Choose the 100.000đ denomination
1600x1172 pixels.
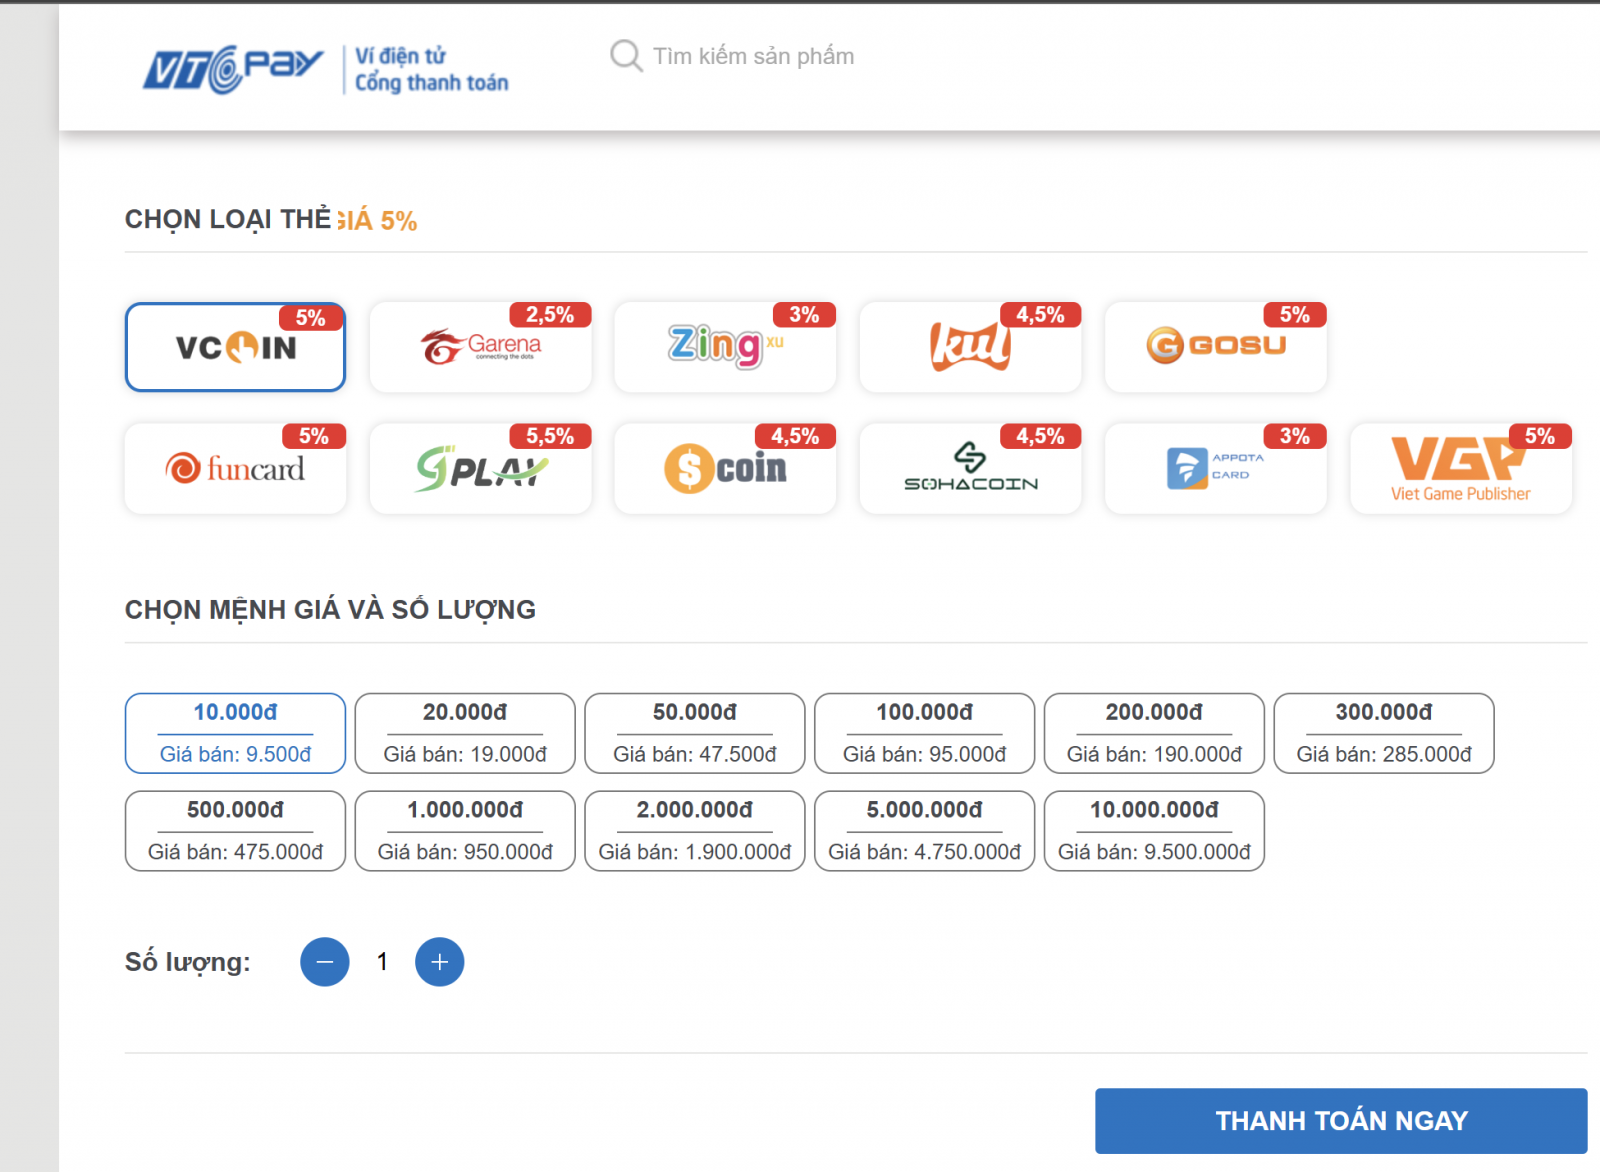[924, 733]
